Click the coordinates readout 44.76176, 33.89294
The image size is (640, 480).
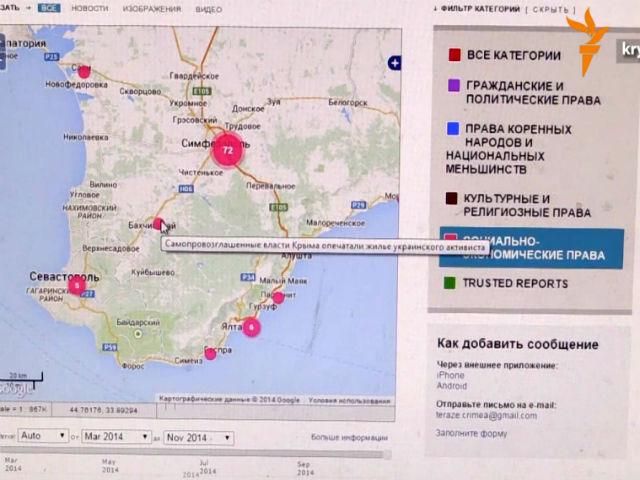click(104, 410)
